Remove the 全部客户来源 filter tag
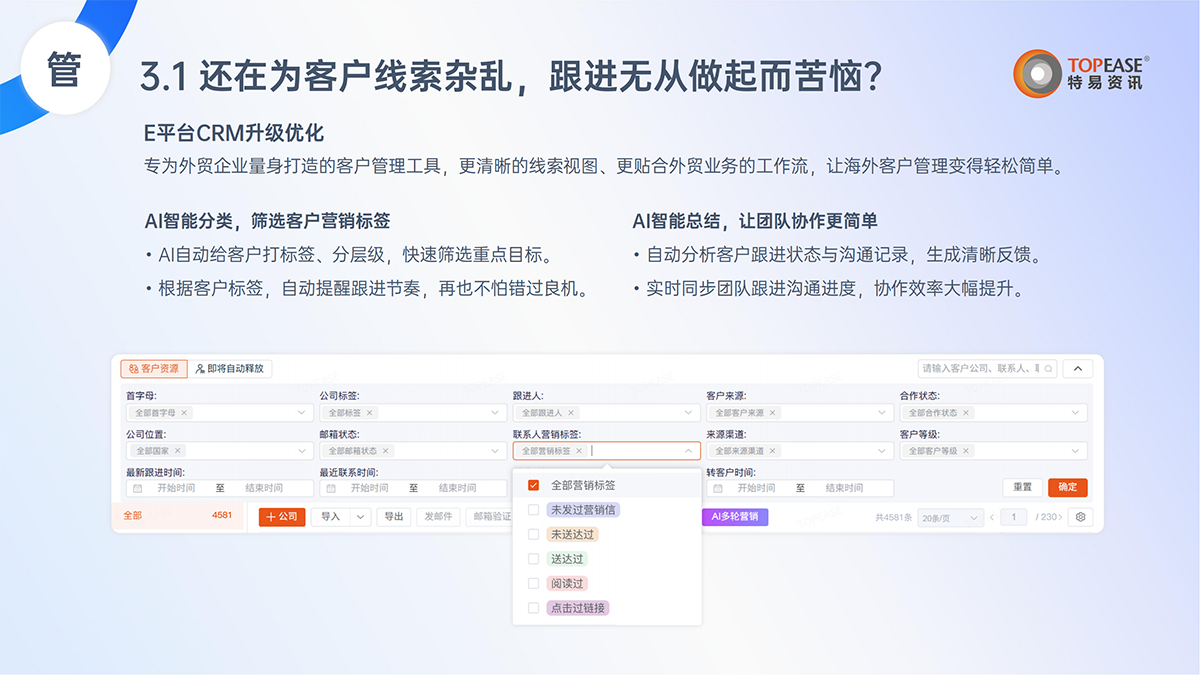The image size is (1200, 675). [x=773, y=413]
